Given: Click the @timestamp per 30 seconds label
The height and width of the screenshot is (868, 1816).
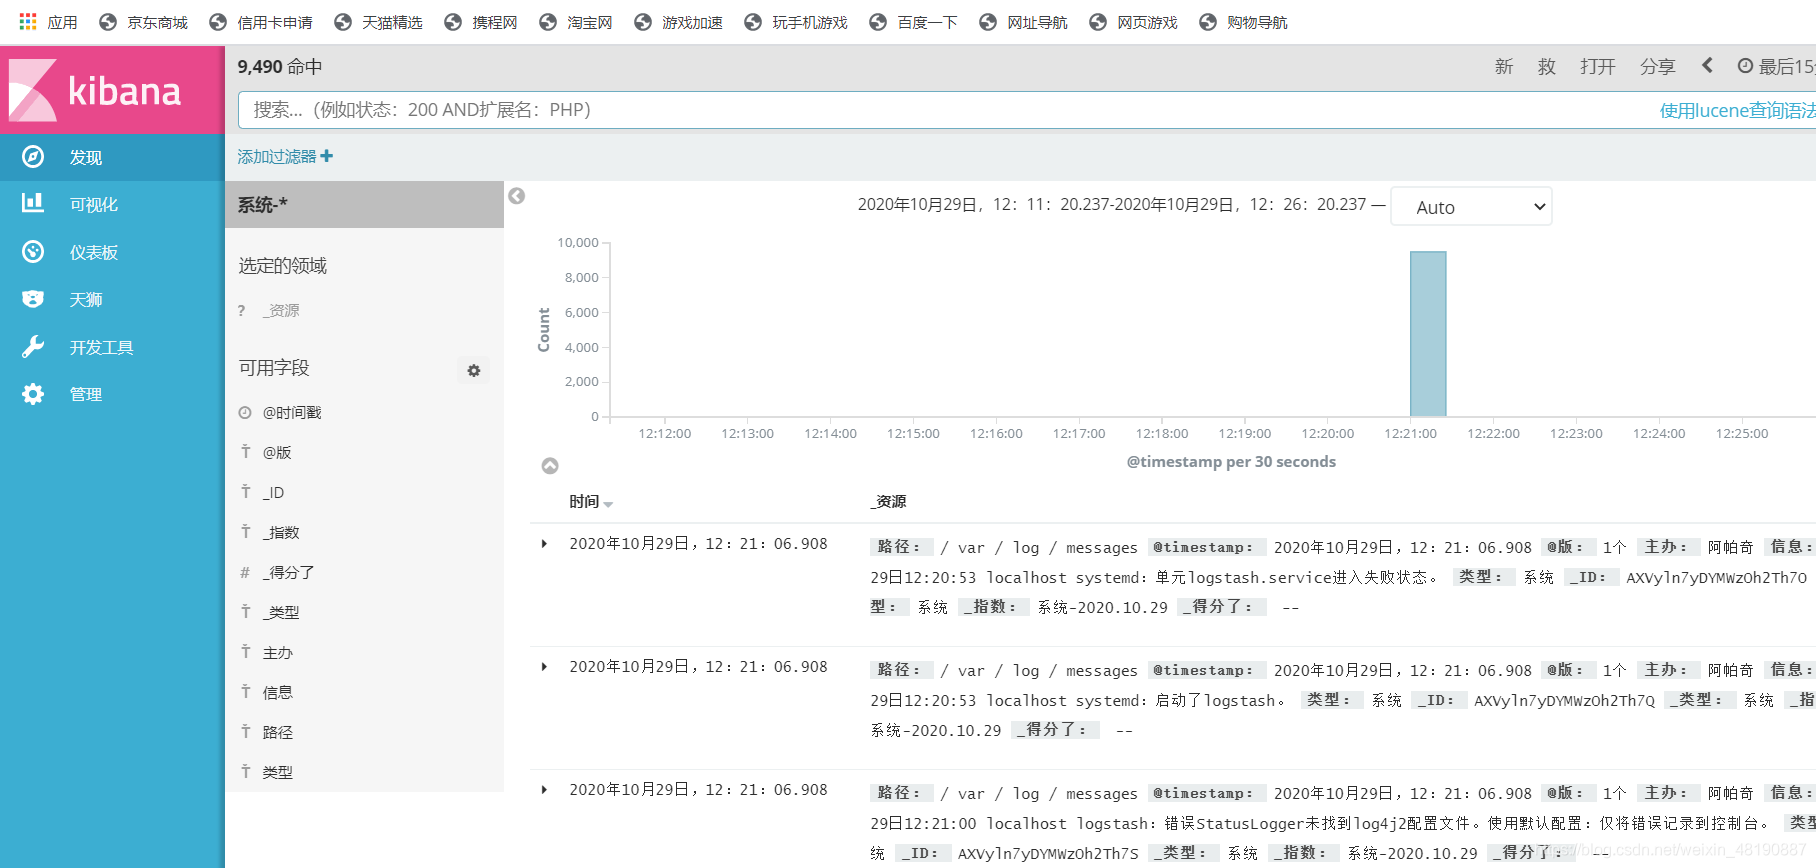Looking at the screenshot, I should [1231, 462].
